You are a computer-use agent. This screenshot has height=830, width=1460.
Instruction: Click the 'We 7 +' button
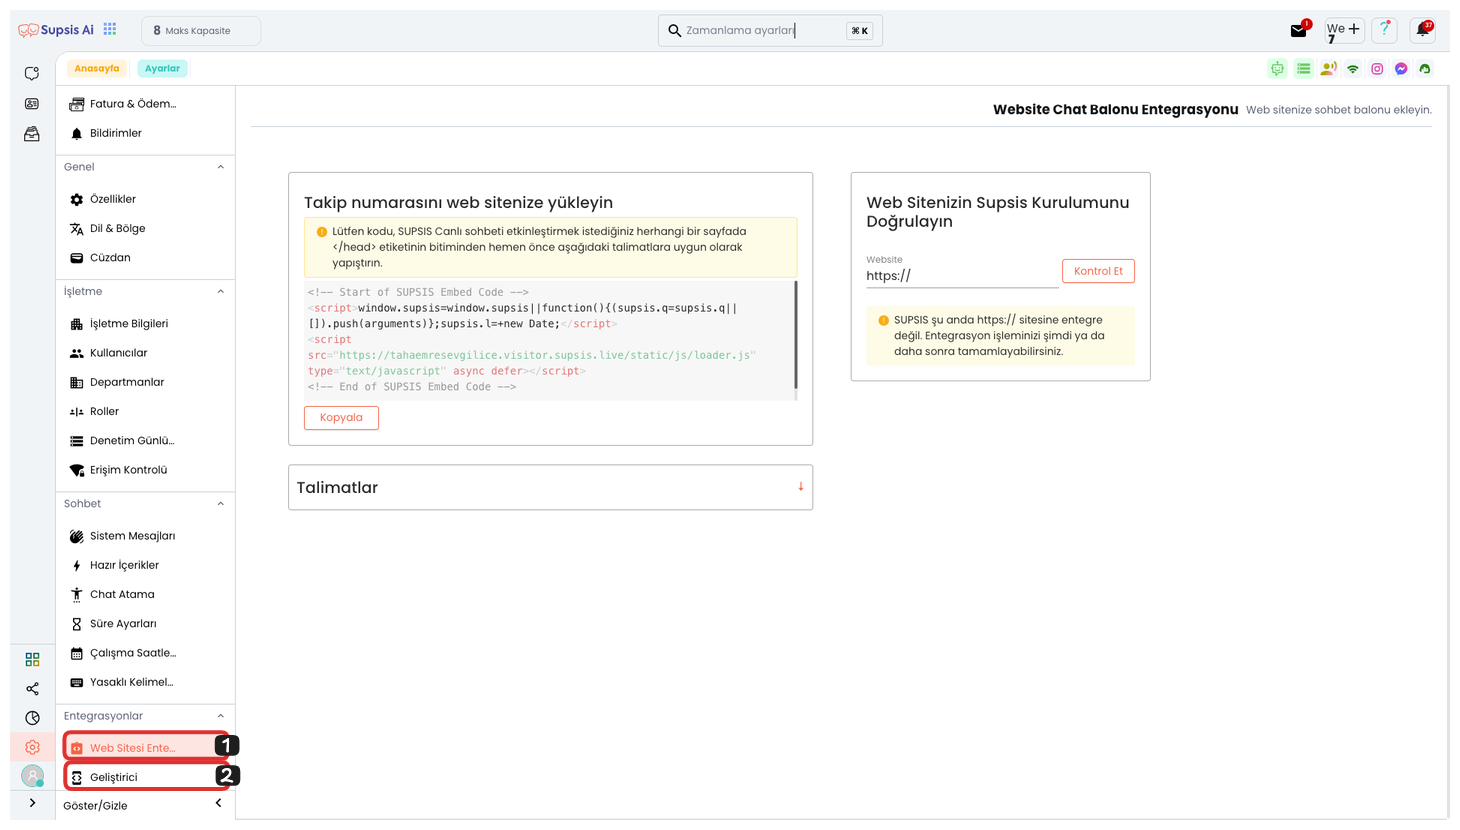coord(1344,30)
